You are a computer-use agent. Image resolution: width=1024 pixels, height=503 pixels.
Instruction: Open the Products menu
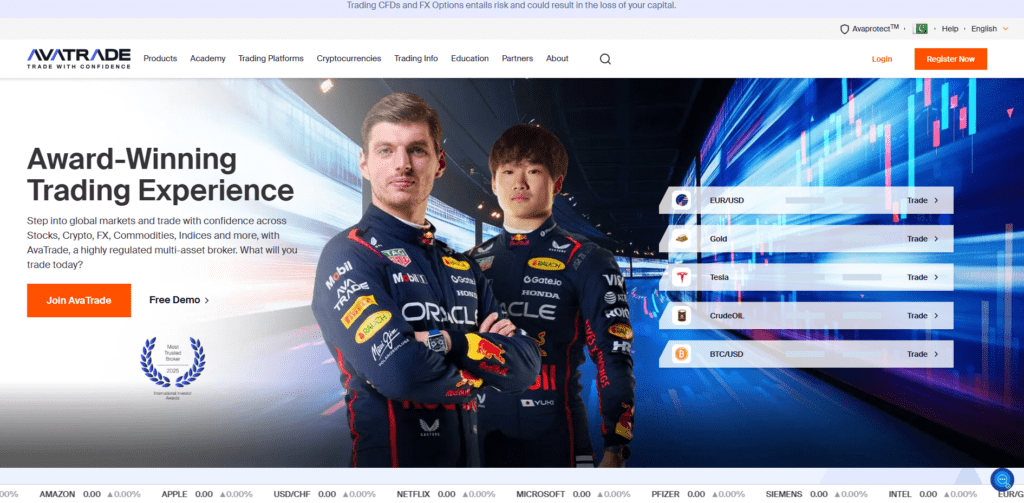click(x=160, y=59)
